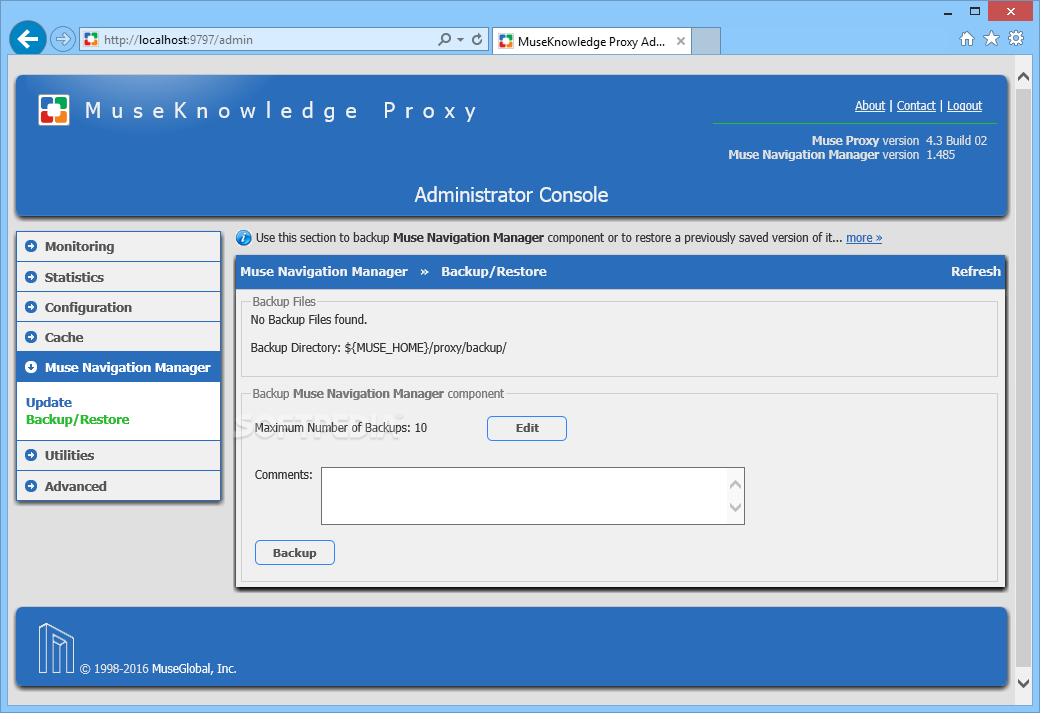Click the arrow icon beside Advanced
Image resolution: width=1040 pixels, height=713 pixels.
pos(31,486)
